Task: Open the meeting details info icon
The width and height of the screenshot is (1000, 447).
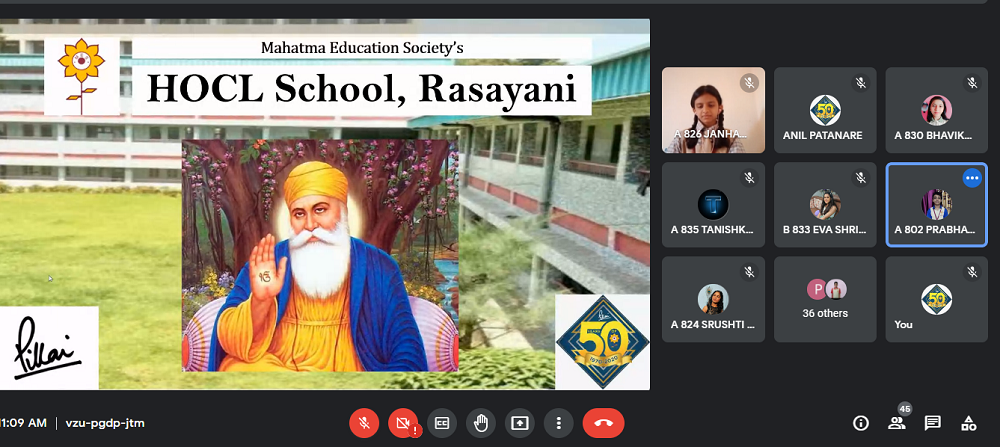Action: tap(860, 423)
